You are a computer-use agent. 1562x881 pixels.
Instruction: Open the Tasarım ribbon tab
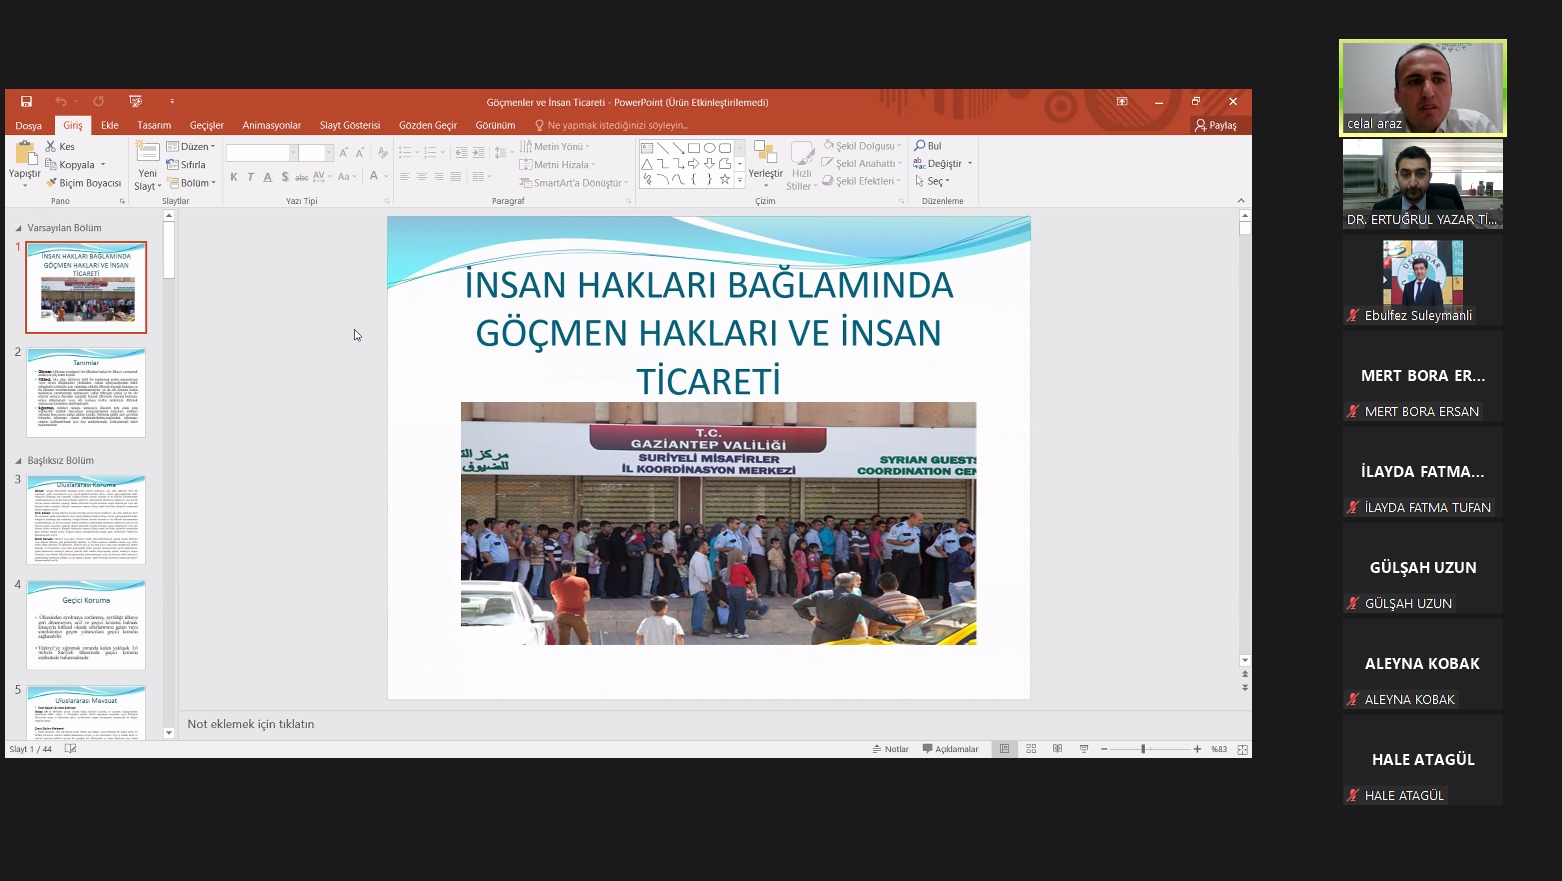click(154, 125)
